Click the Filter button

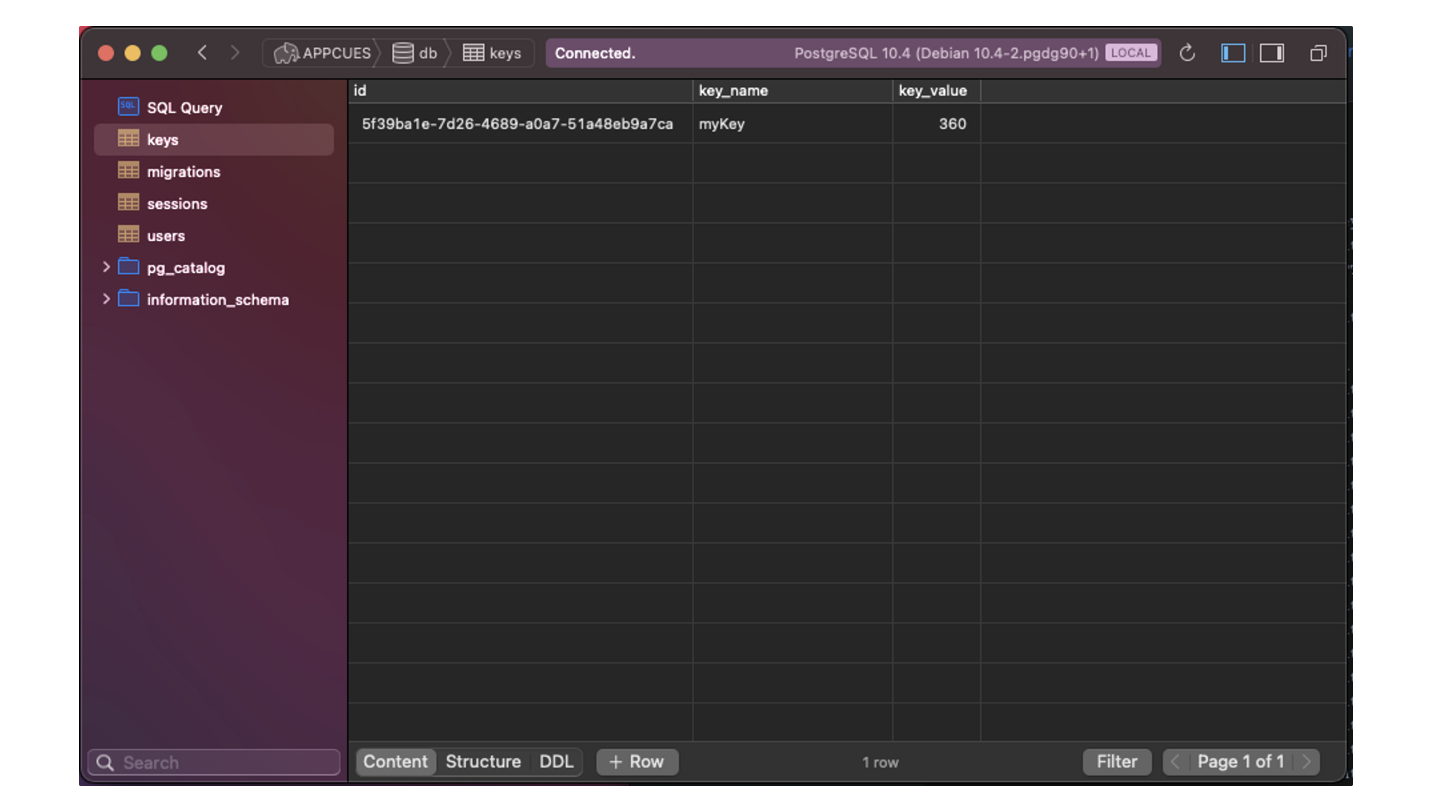pos(1116,762)
